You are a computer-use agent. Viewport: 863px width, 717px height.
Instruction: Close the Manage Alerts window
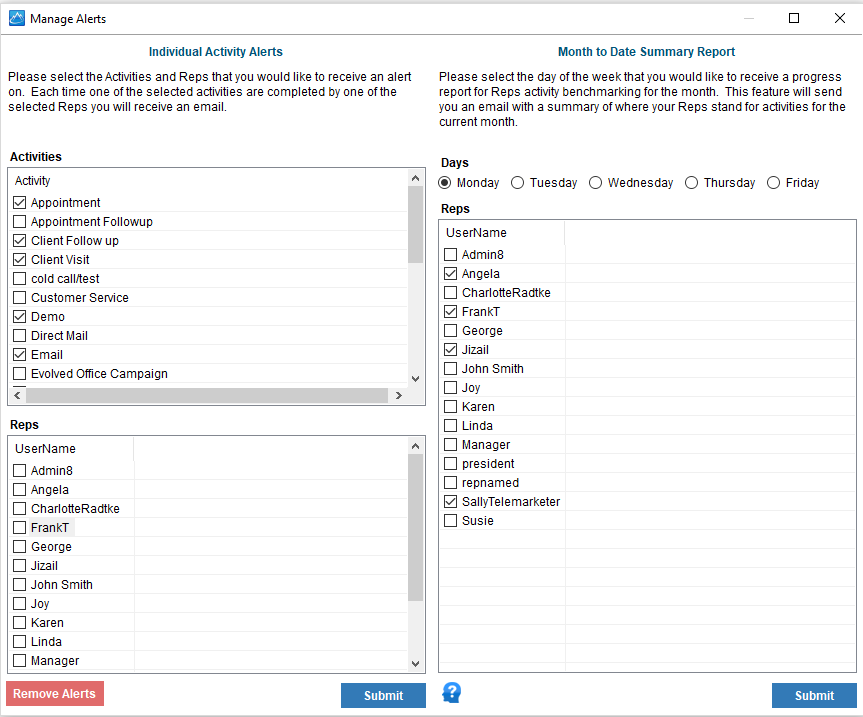[x=840, y=18]
